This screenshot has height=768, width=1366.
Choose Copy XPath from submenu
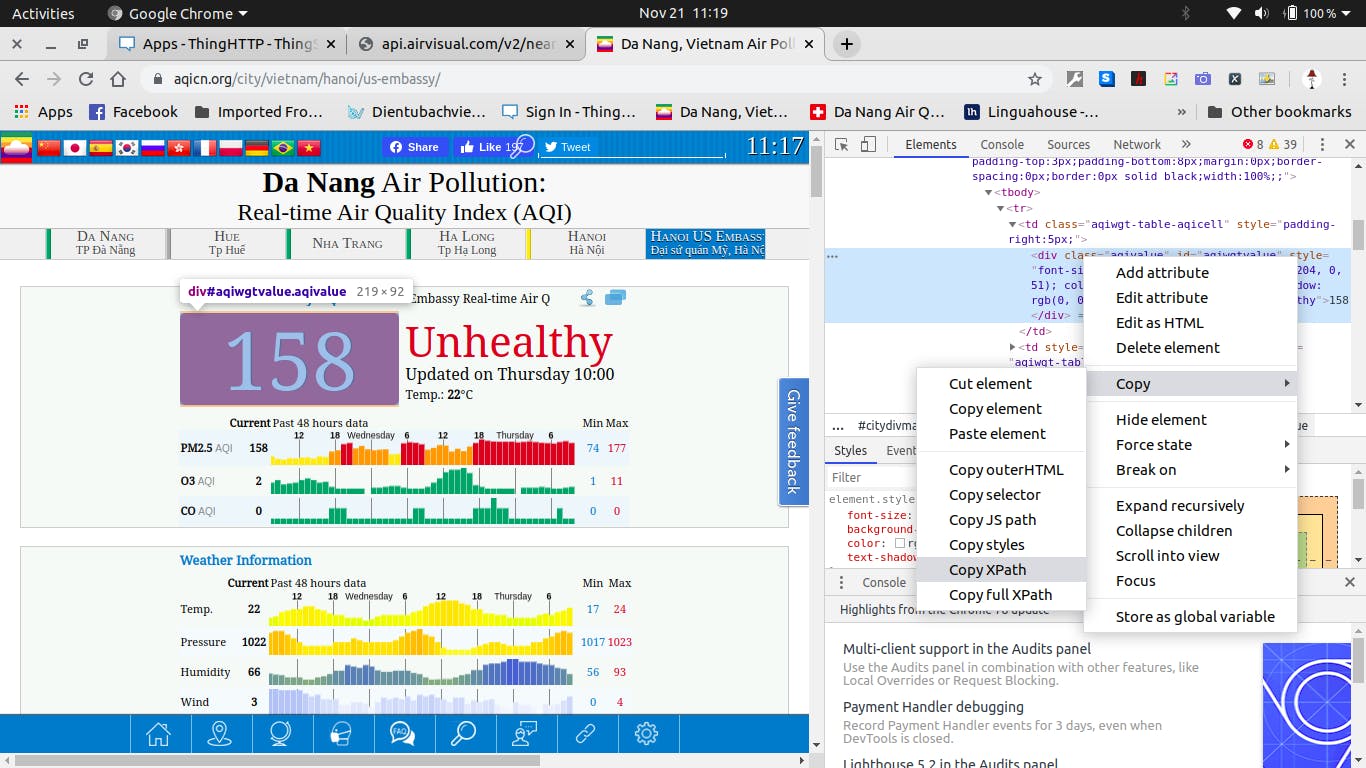[x=1001, y=569]
